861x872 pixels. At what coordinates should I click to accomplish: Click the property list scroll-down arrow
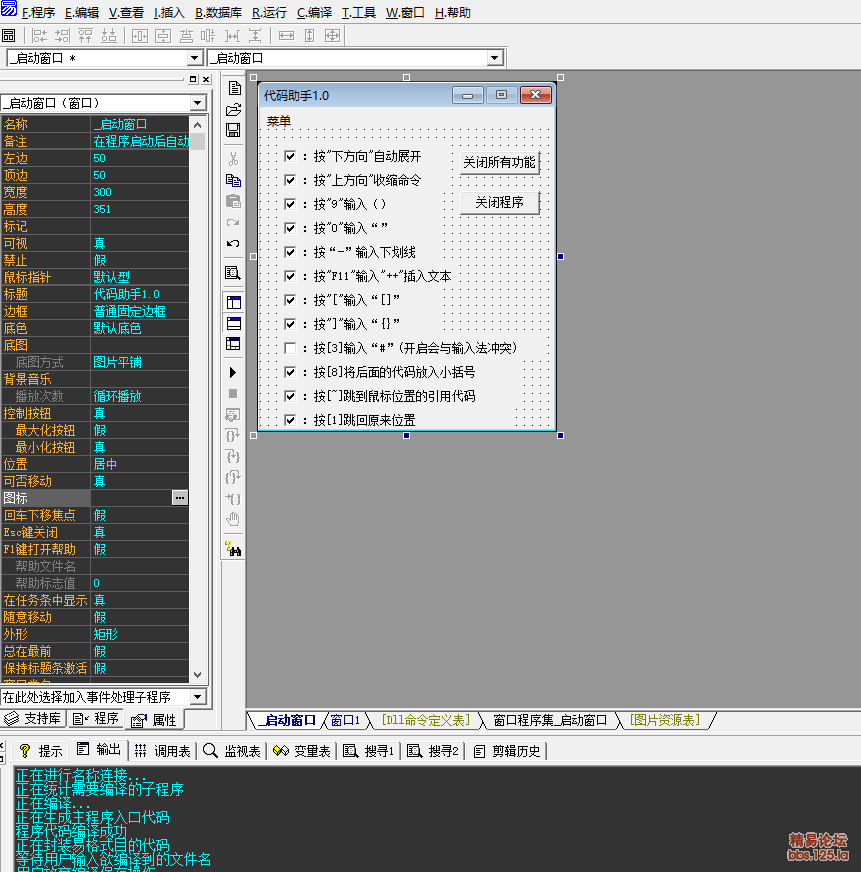pos(197,675)
